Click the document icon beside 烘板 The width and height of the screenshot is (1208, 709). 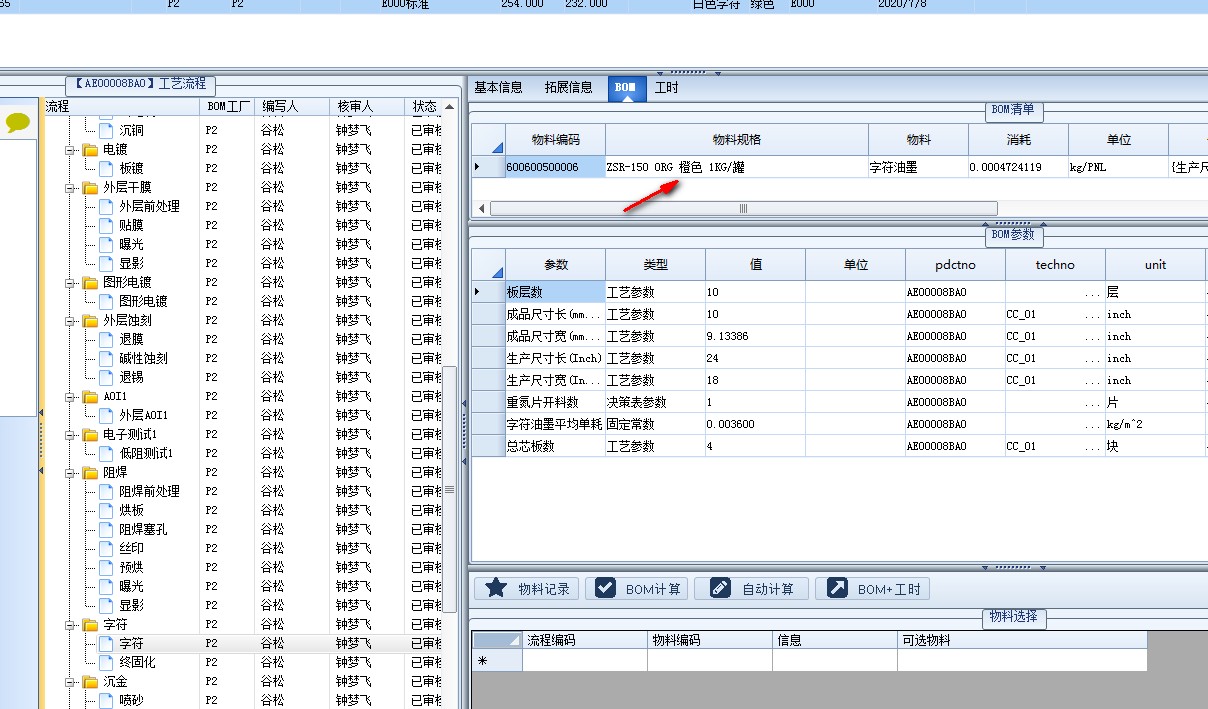tap(107, 510)
